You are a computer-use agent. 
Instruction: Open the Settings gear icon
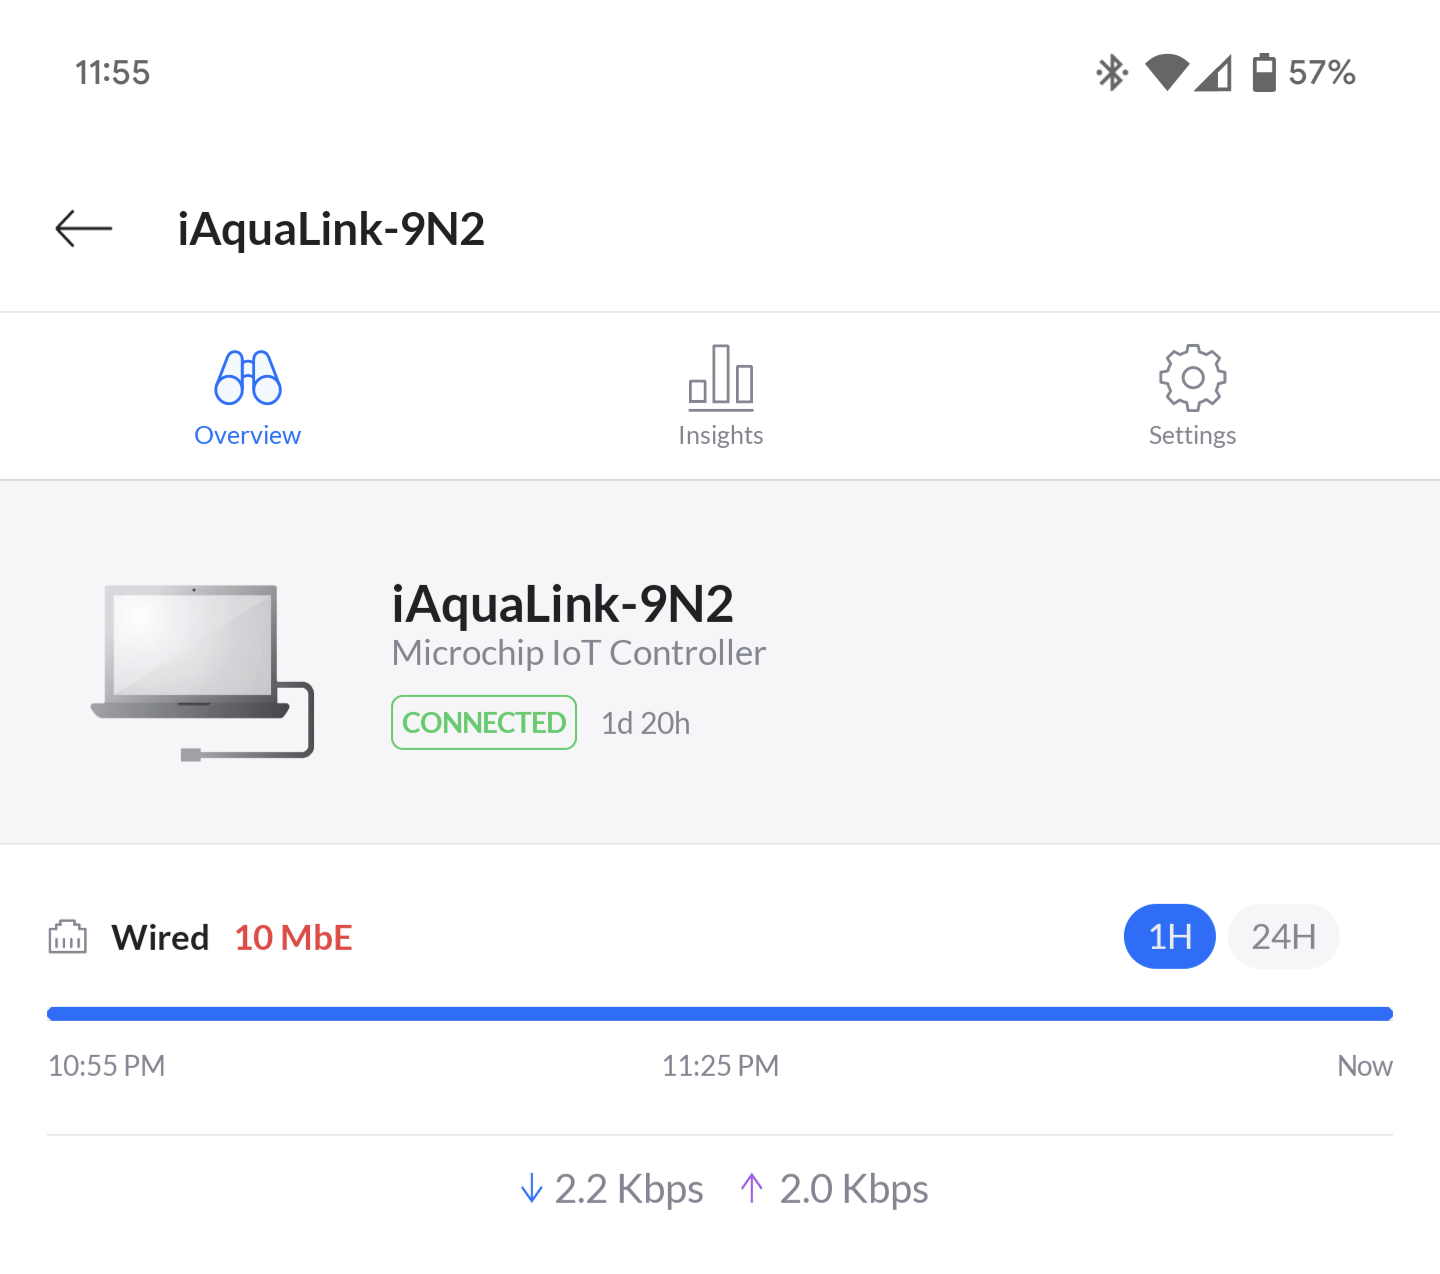1192,378
